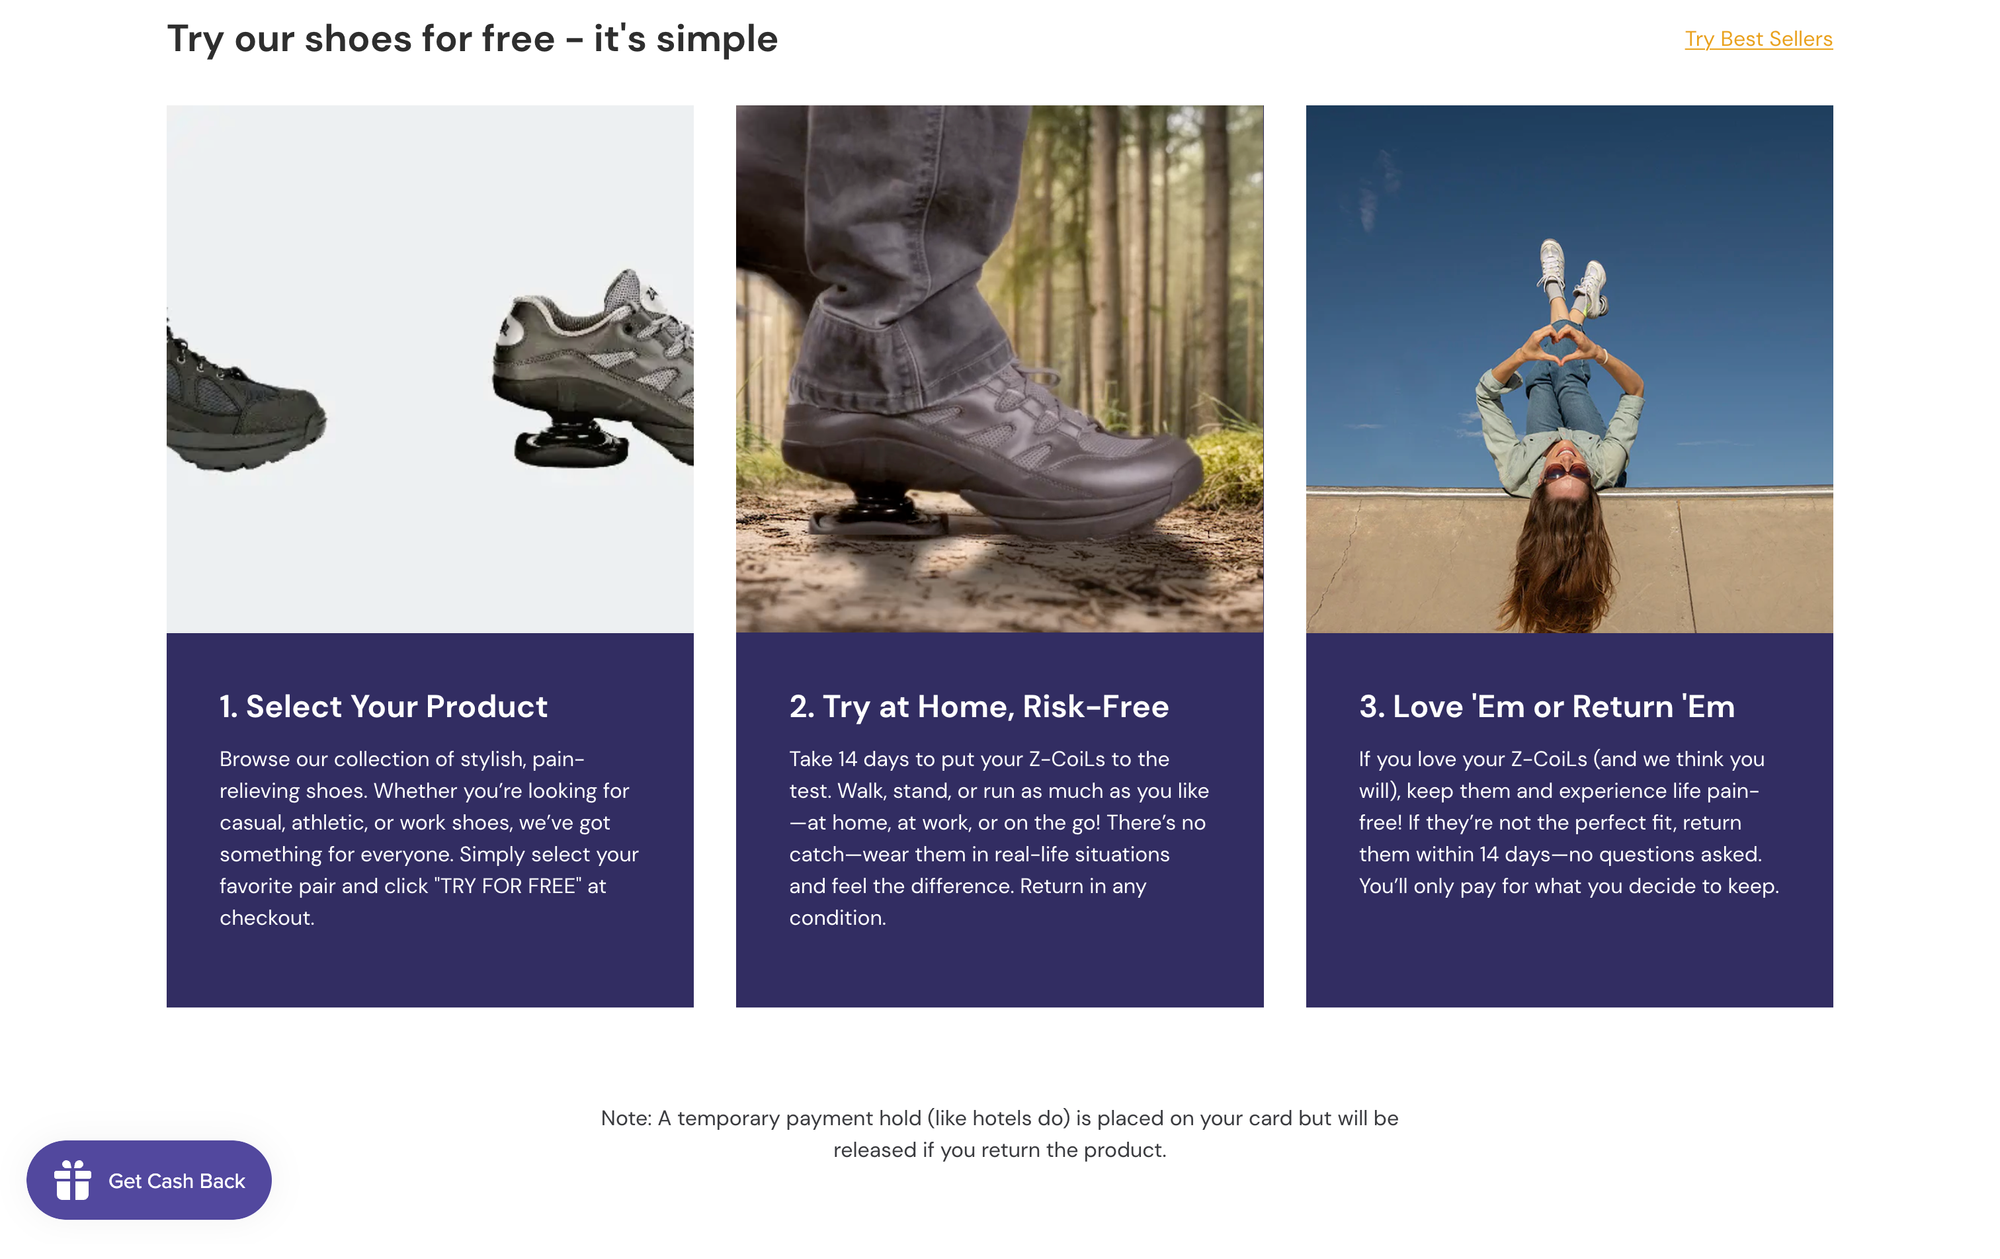Follow the Try Best Sellers link
Image resolution: width=2000 pixels, height=1259 pixels.
click(1758, 39)
